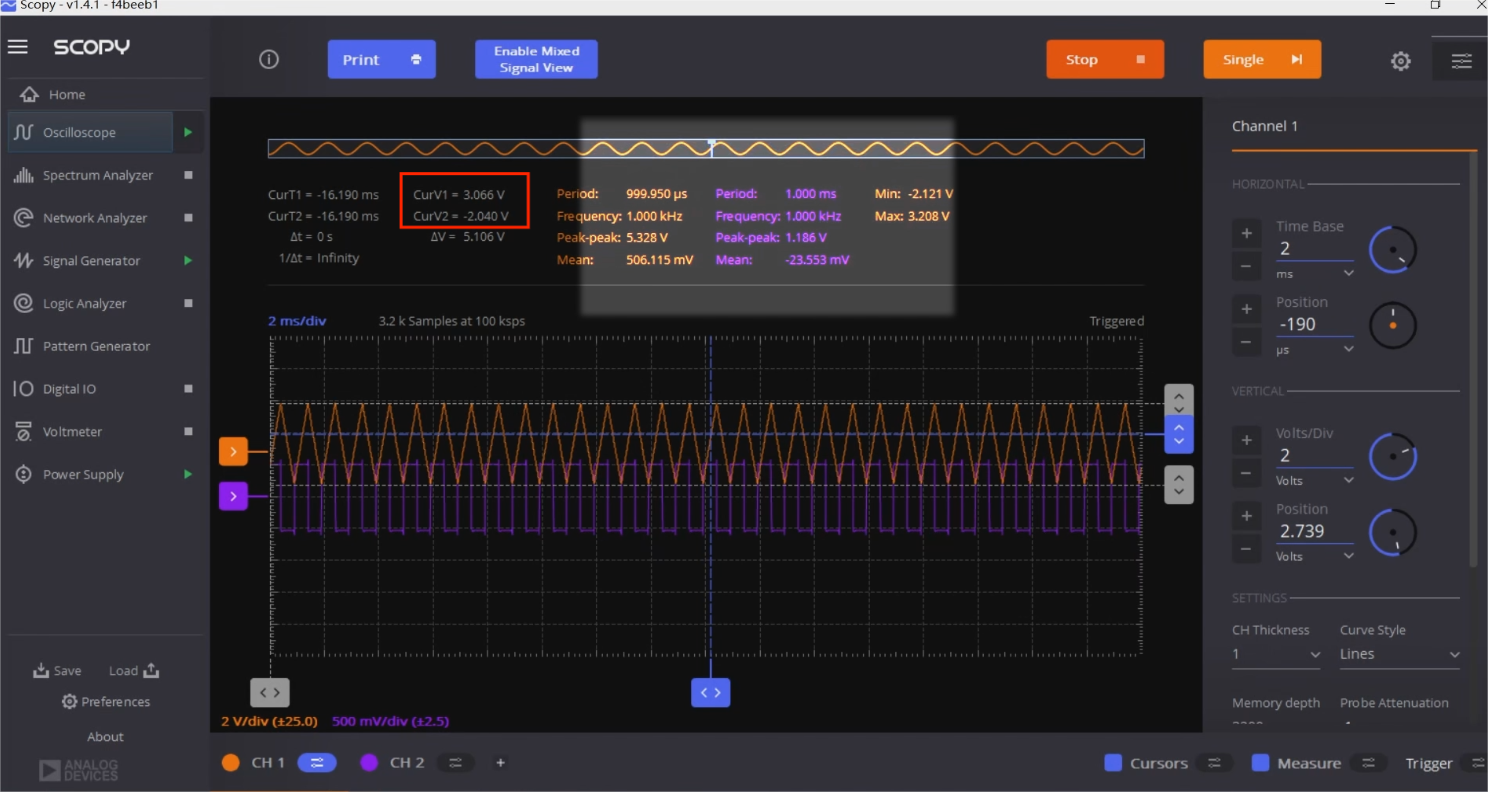
Task: Open Cursors settings menu icon
Action: pos(1214,763)
